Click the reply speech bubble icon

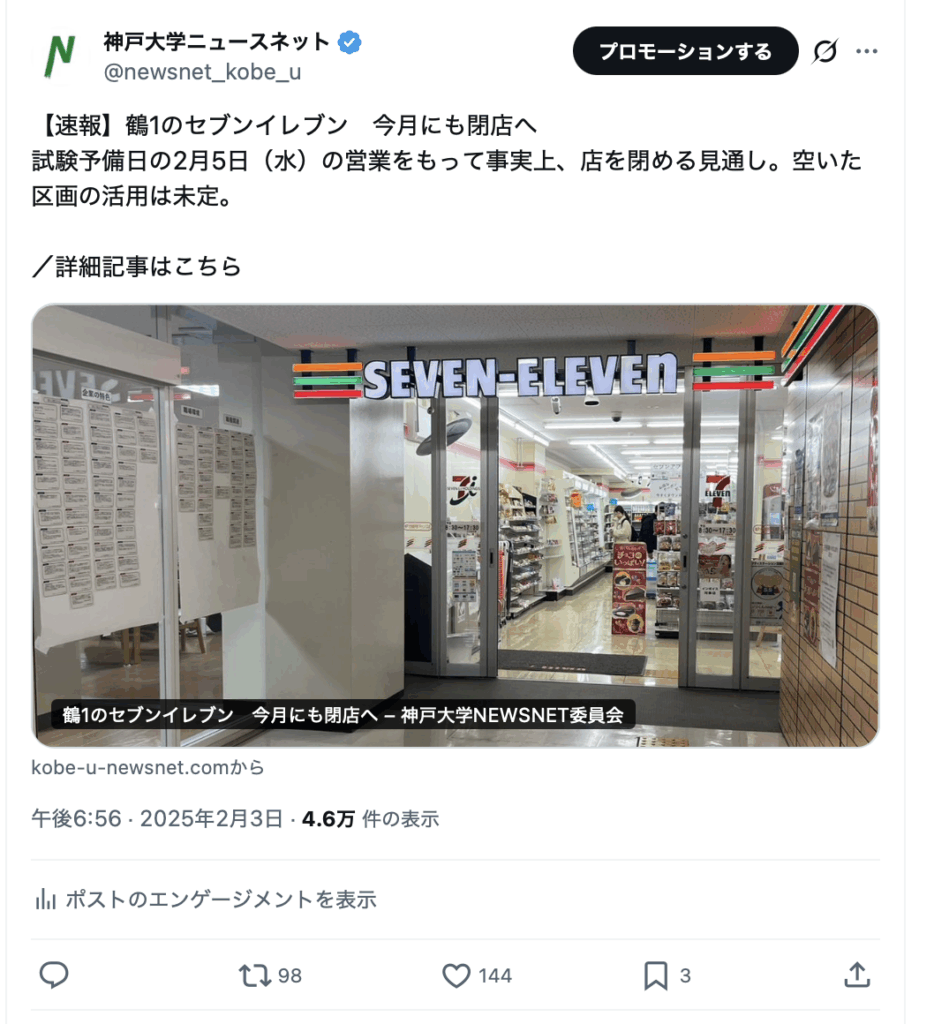[x=54, y=975]
